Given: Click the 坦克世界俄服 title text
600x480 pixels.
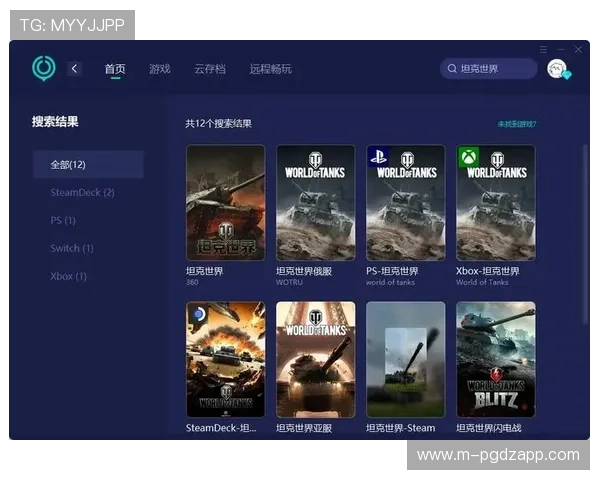Looking at the screenshot, I should pyautogui.click(x=304, y=271).
